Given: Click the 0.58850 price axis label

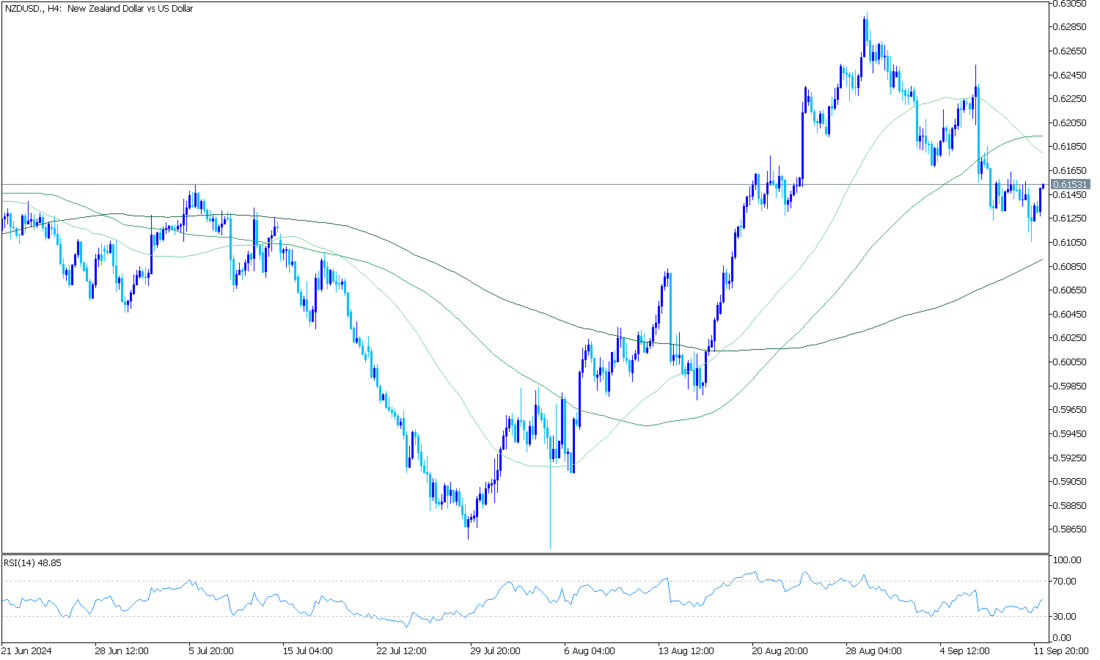Looking at the screenshot, I should pyautogui.click(x=1070, y=505).
